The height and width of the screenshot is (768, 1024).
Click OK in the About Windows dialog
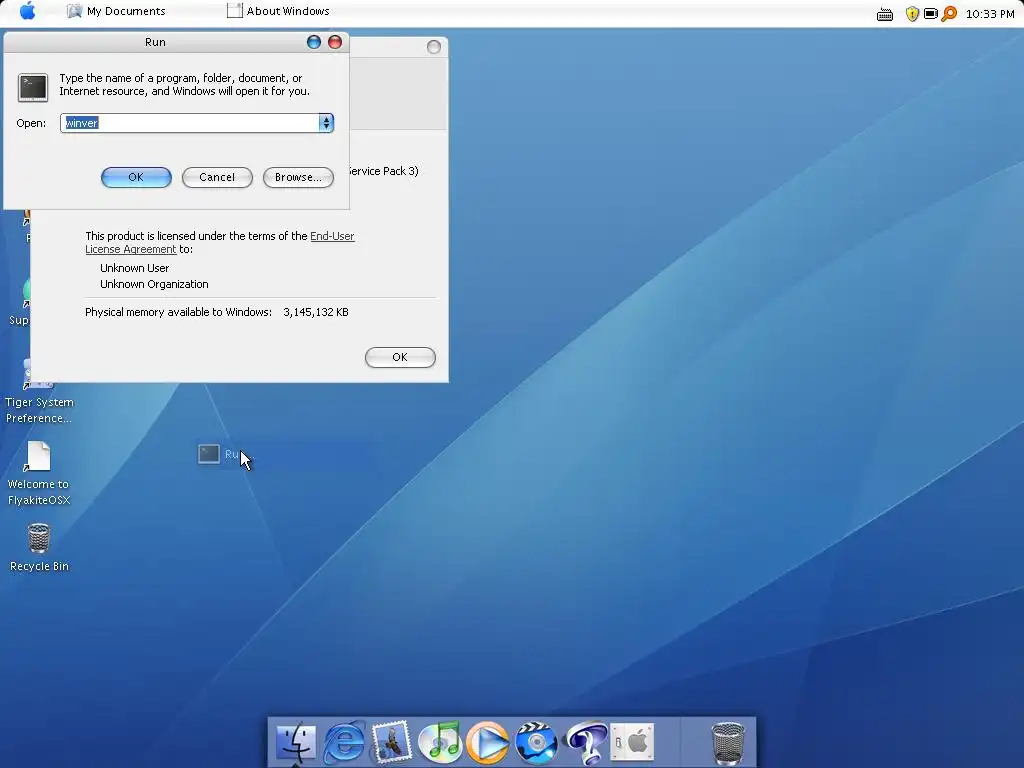(x=400, y=357)
